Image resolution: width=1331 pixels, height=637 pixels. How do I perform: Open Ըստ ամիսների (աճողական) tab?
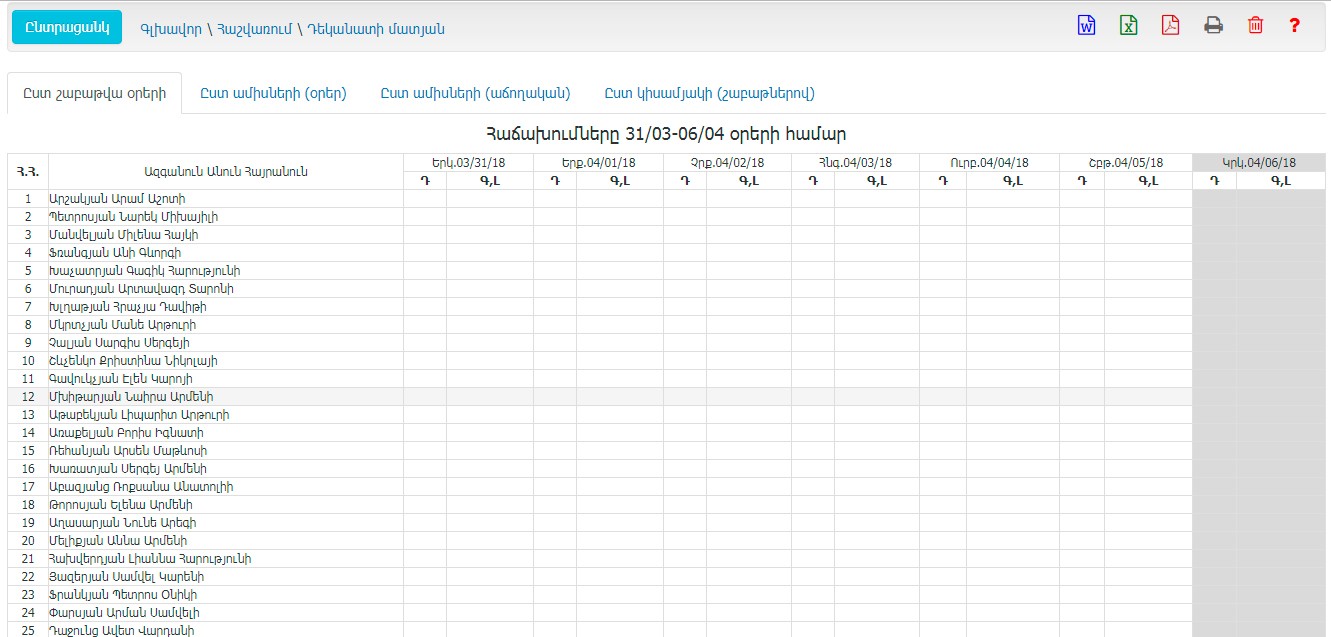(475, 93)
